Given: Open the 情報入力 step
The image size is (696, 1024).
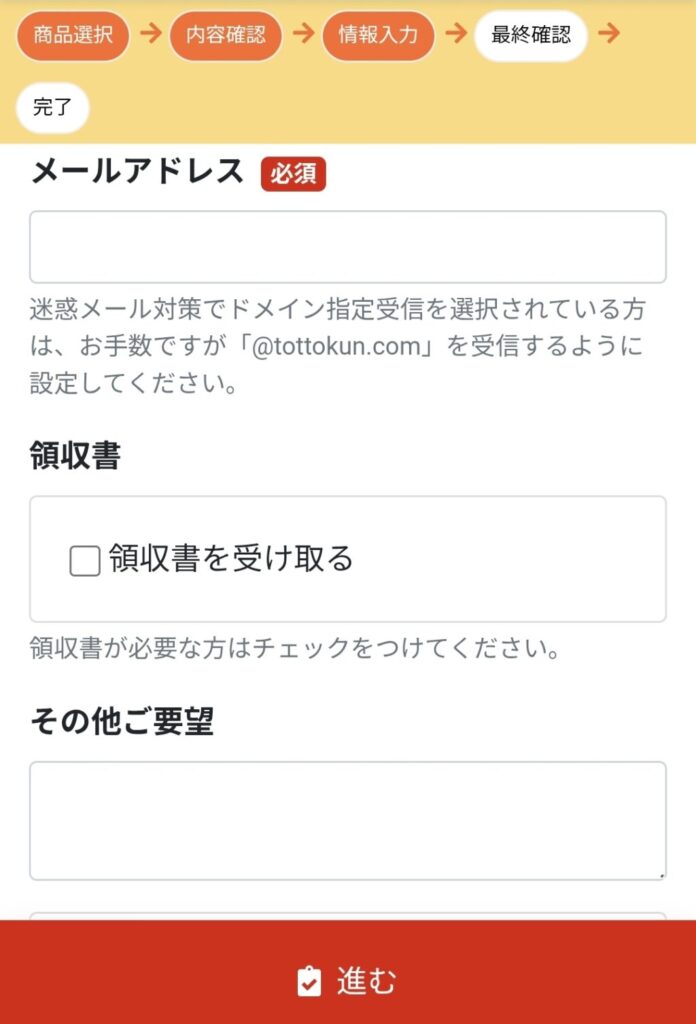Looking at the screenshot, I should click(378, 36).
